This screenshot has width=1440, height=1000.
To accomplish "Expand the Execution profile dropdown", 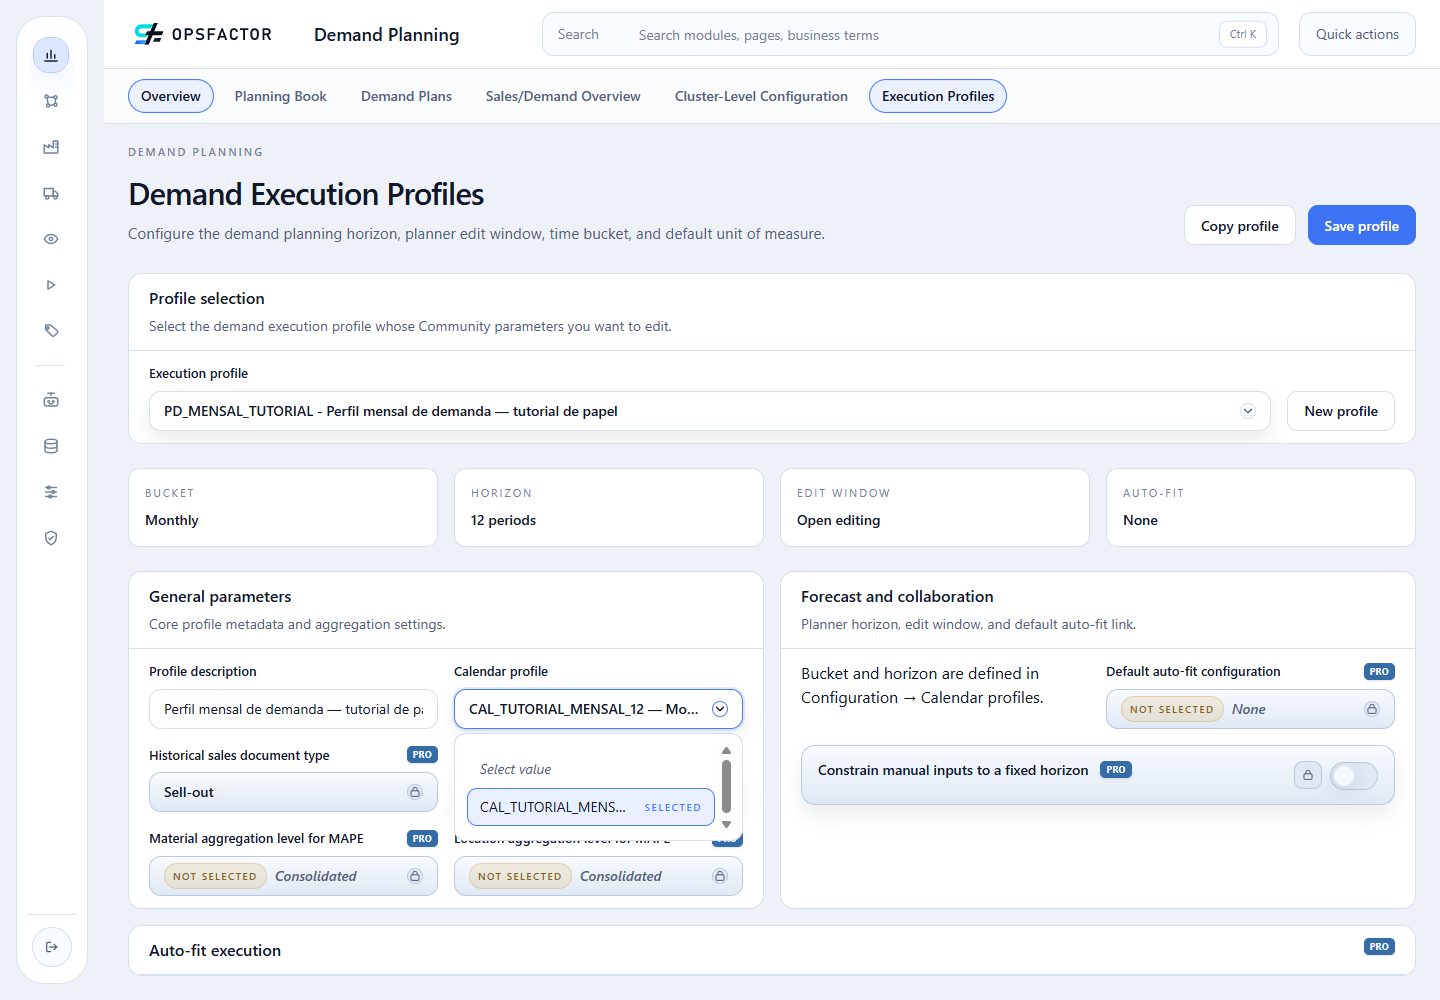I will pos(710,411).
